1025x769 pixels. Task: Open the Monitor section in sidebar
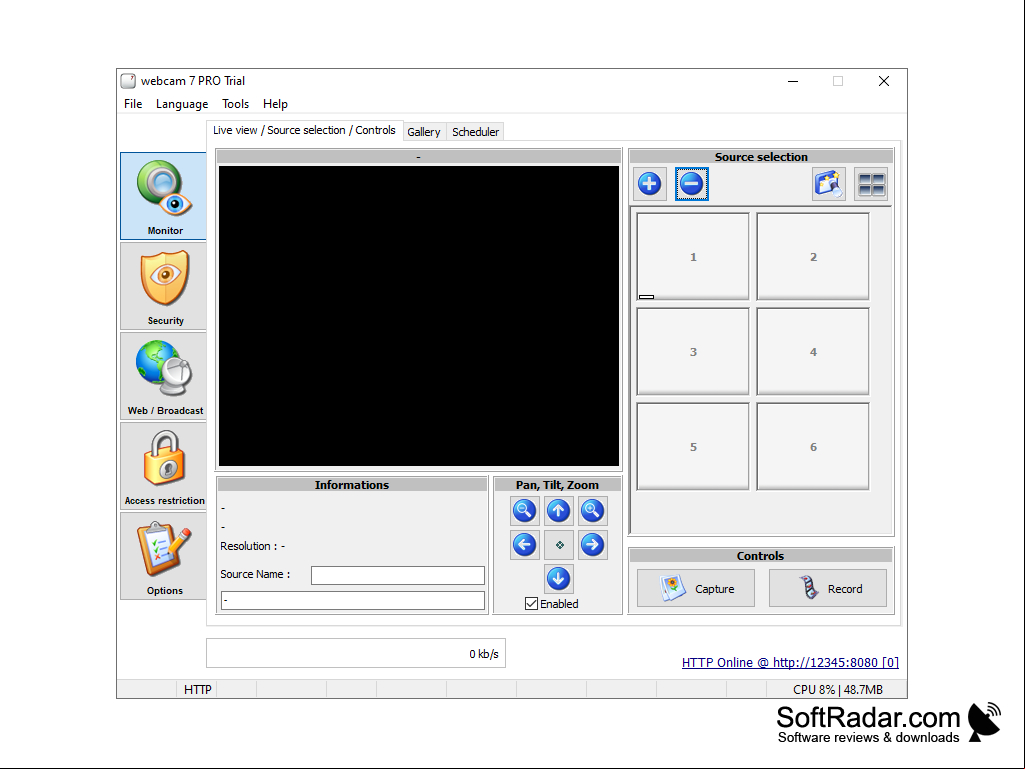point(163,196)
